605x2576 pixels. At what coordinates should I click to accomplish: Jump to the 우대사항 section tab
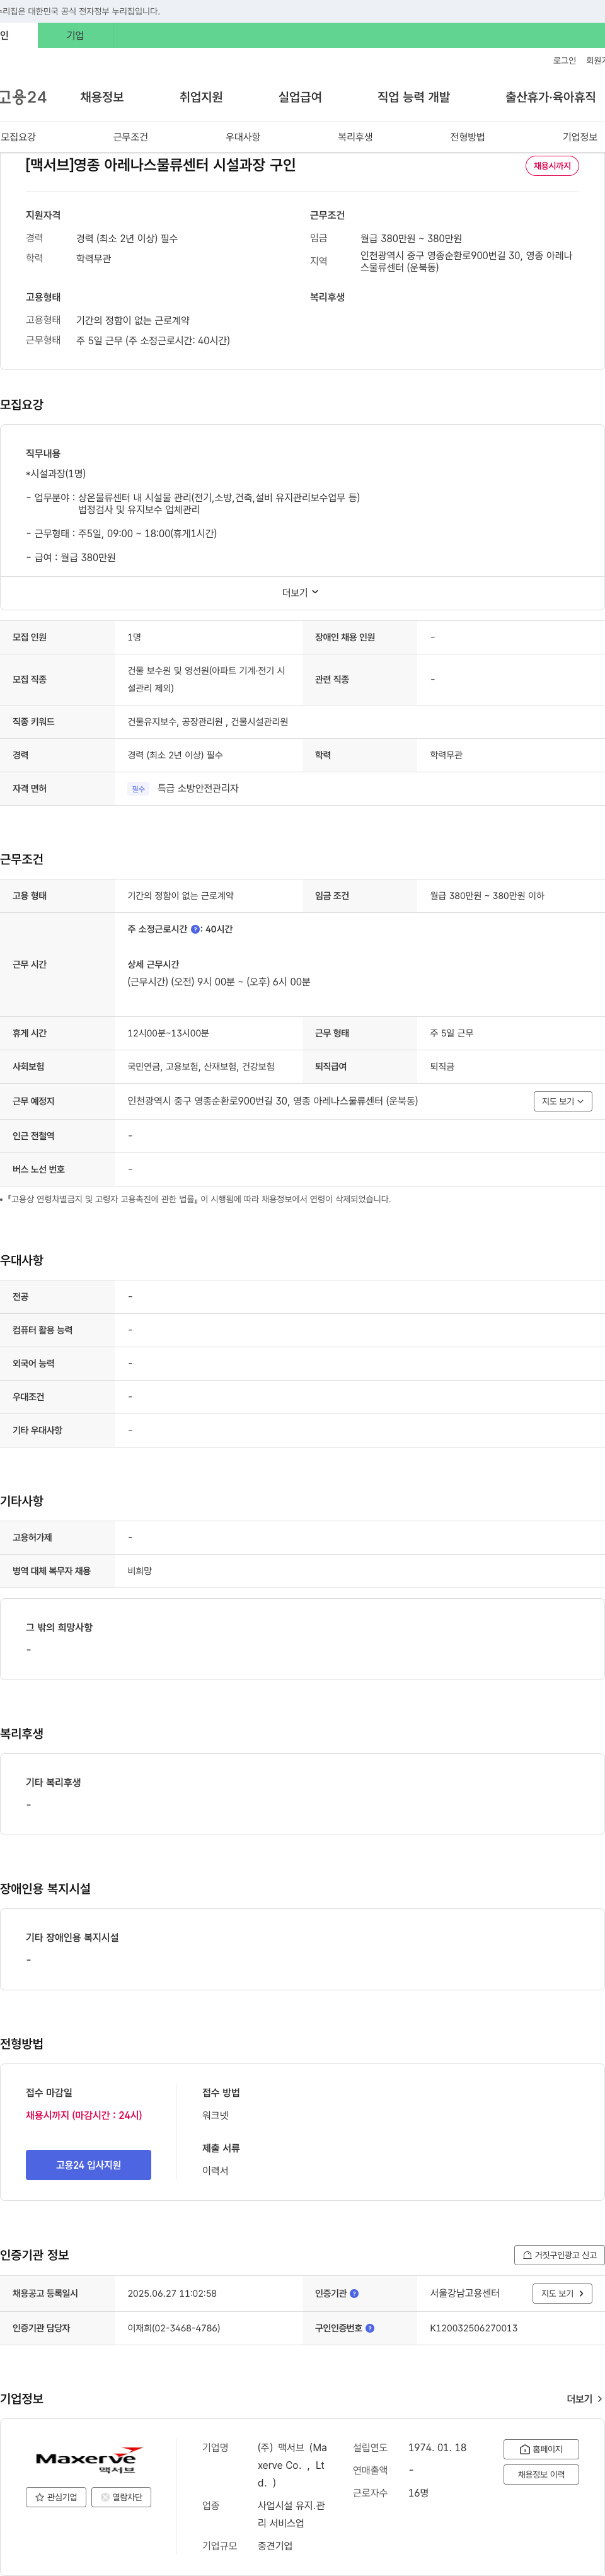[x=243, y=137]
